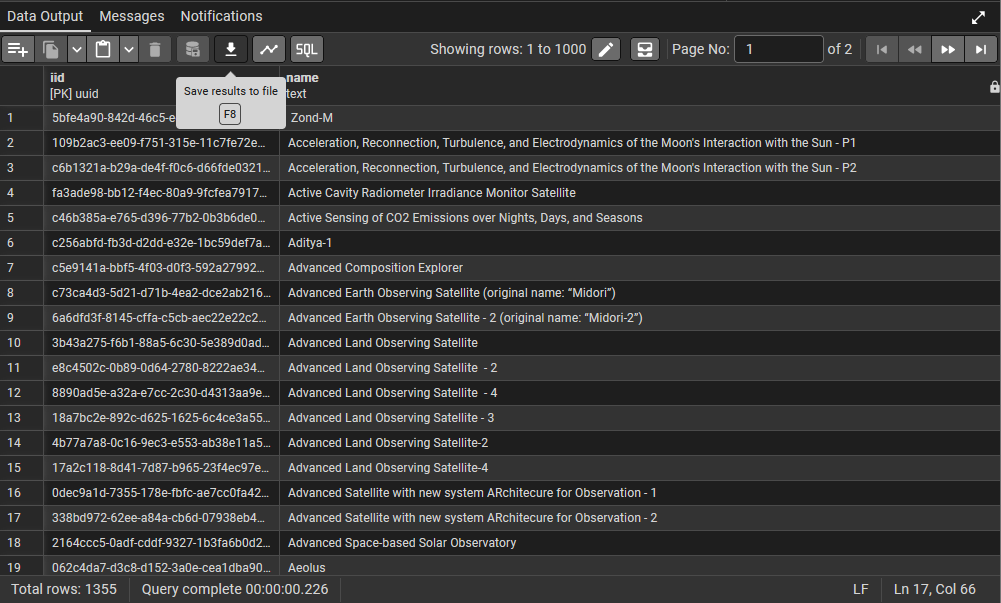This screenshot has height=603, width=1001.
Task: Click the row layout form icon beside Page No
Action: click(645, 49)
